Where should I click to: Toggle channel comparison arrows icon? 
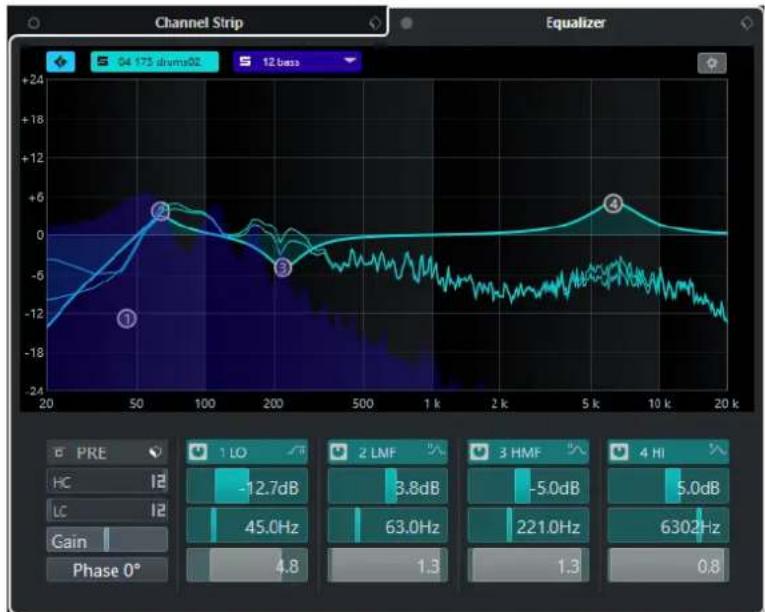(x=61, y=62)
